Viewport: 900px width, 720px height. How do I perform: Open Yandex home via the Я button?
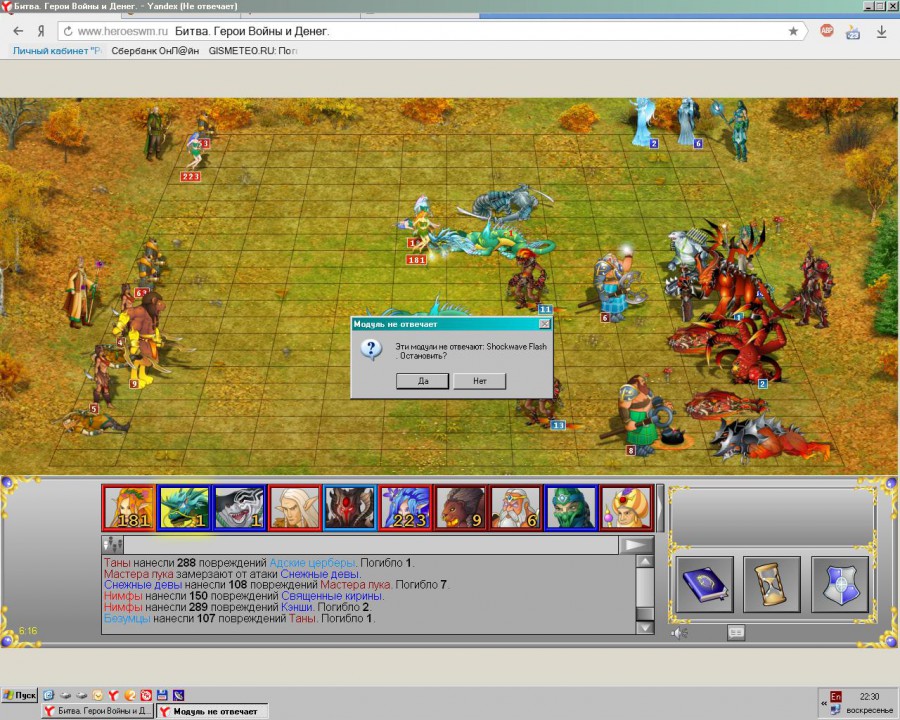41,31
